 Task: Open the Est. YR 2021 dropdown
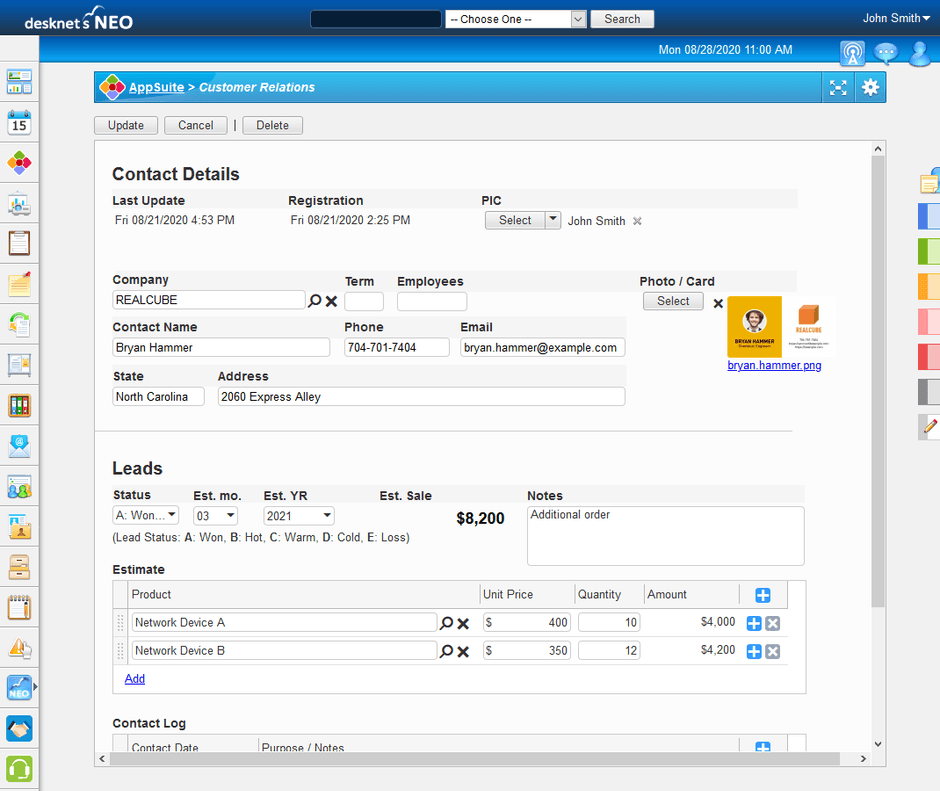(x=299, y=516)
